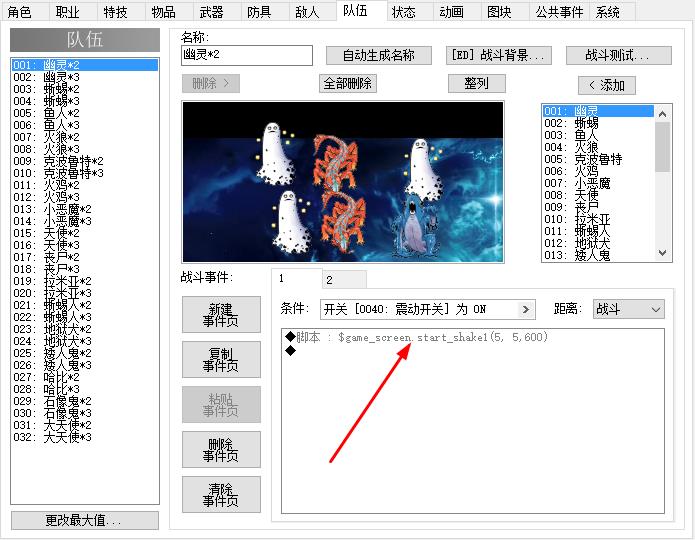Select enemy 010: 拉米亚 in enemy list
Image resolution: width=695 pixels, height=540 pixels.
point(598,219)
